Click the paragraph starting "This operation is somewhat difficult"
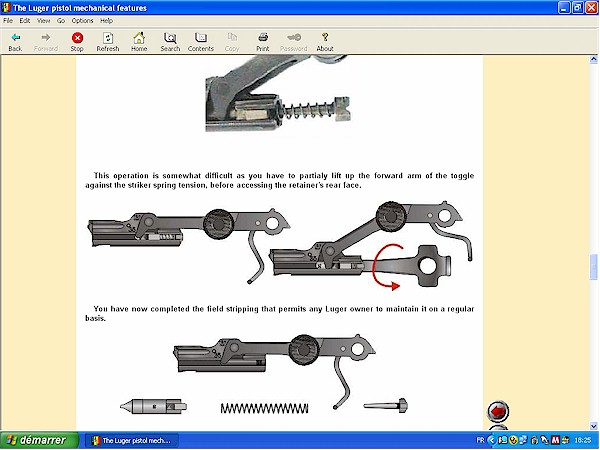The height and width of the screenshot is (450, 600). (x=280, y=180)
